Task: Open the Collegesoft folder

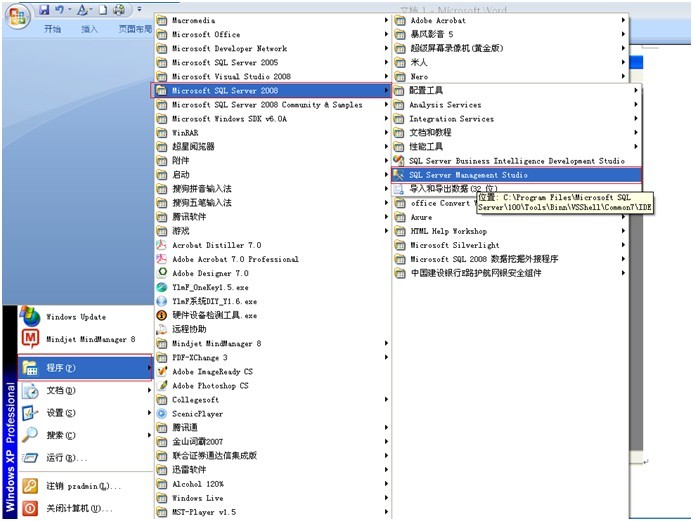Action: pyautogui.click(x=272, y=399)
